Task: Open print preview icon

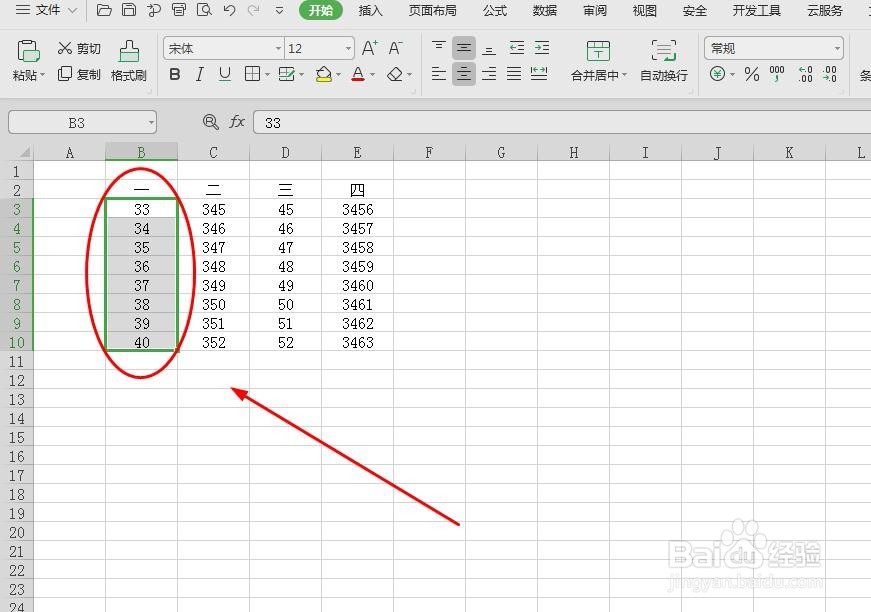Action: click(204, 9)
